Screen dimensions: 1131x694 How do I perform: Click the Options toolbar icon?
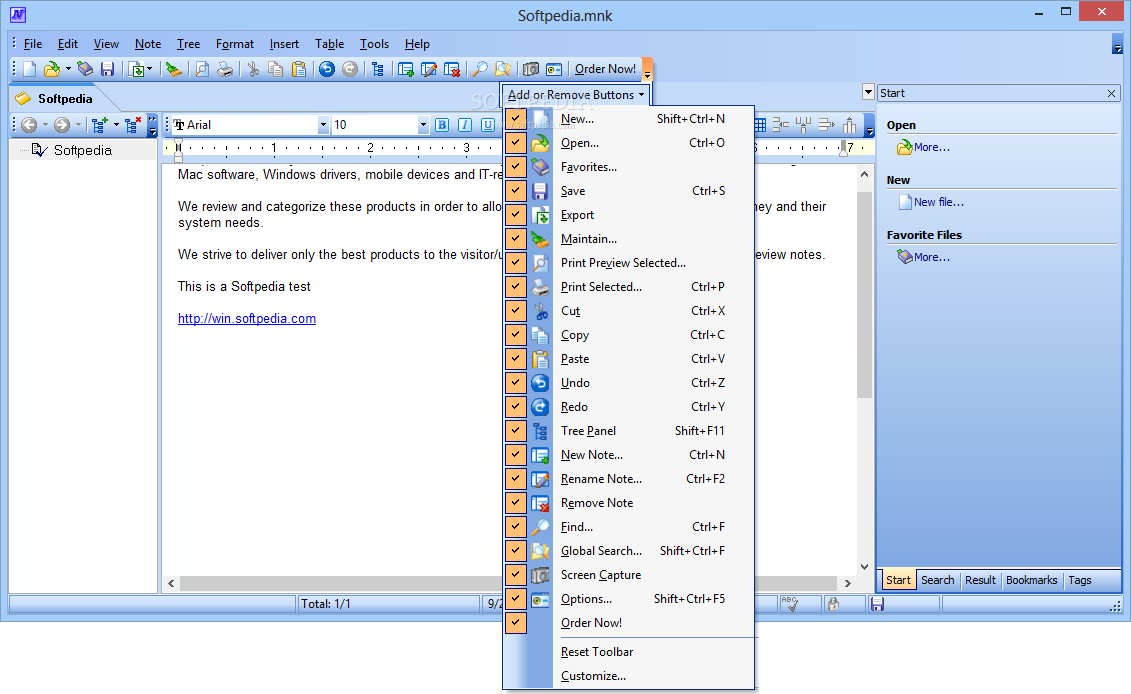554,69
